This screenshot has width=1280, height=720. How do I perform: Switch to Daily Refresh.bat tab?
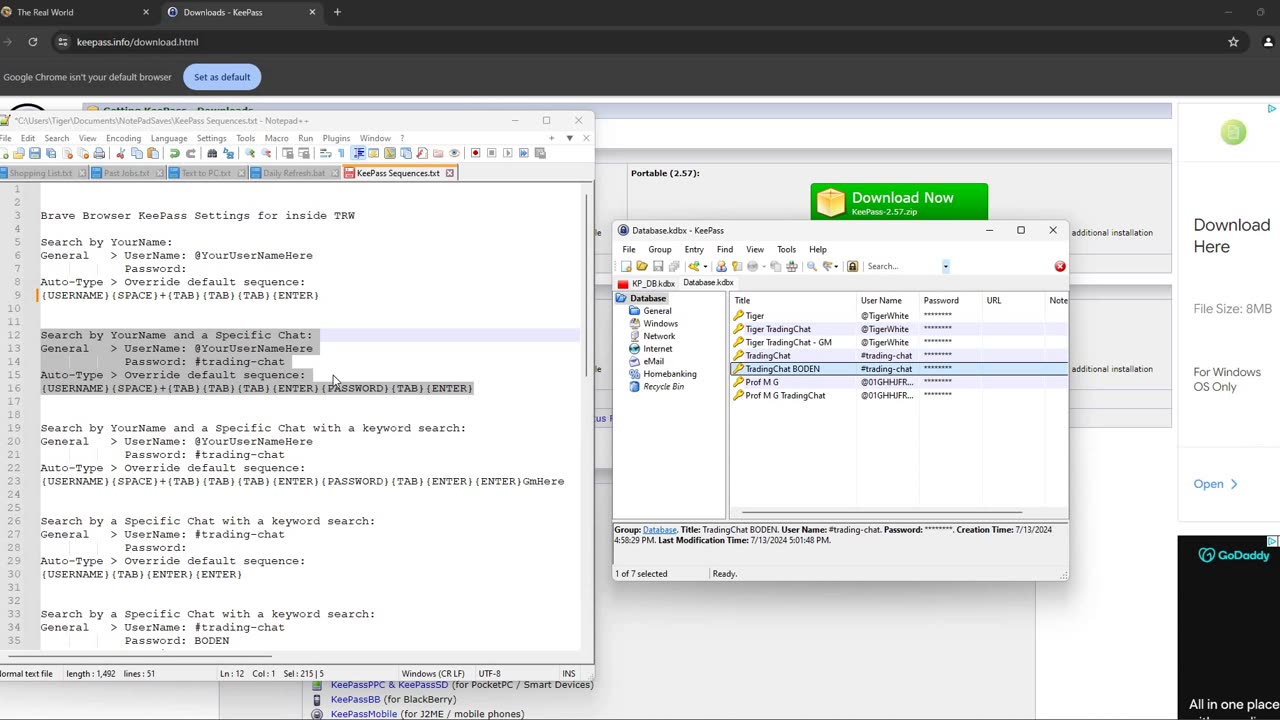pos(293,173)
